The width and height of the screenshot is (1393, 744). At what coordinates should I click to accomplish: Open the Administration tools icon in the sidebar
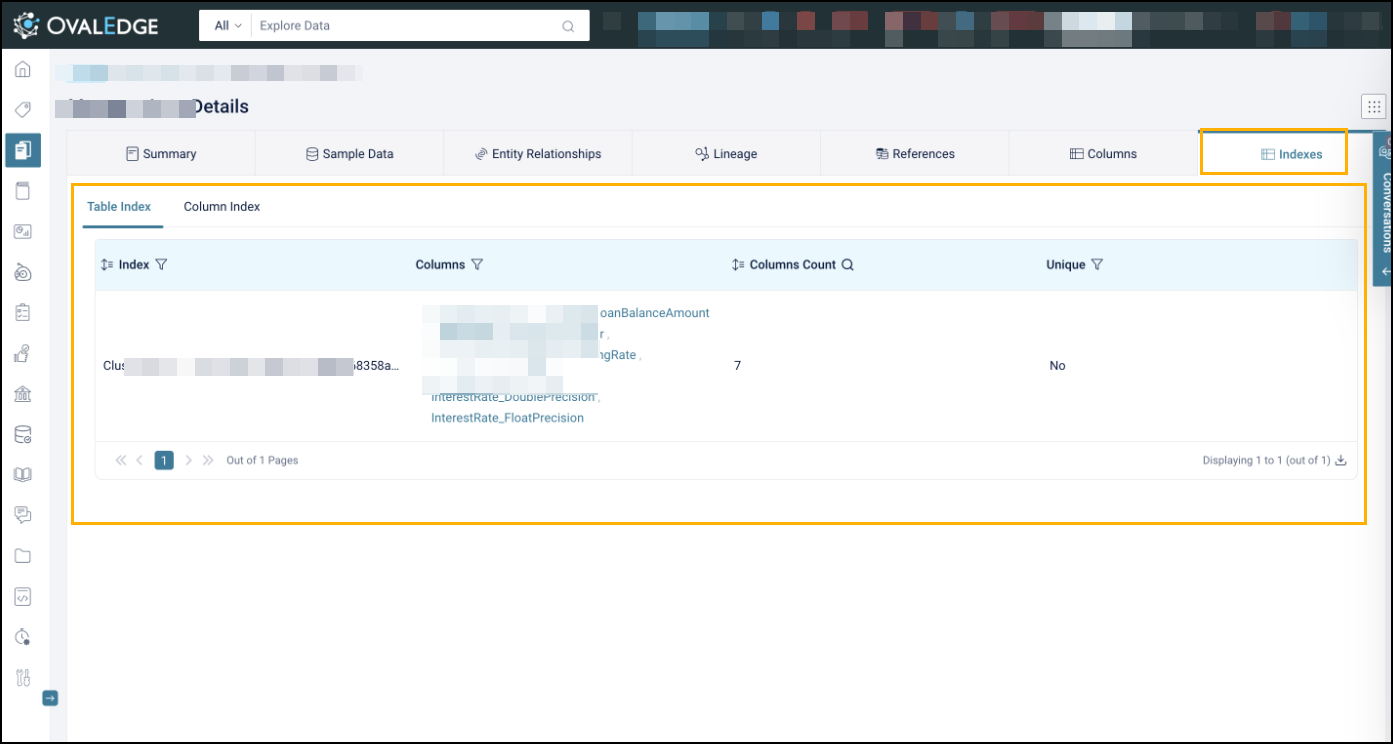[x=23, y=678]
